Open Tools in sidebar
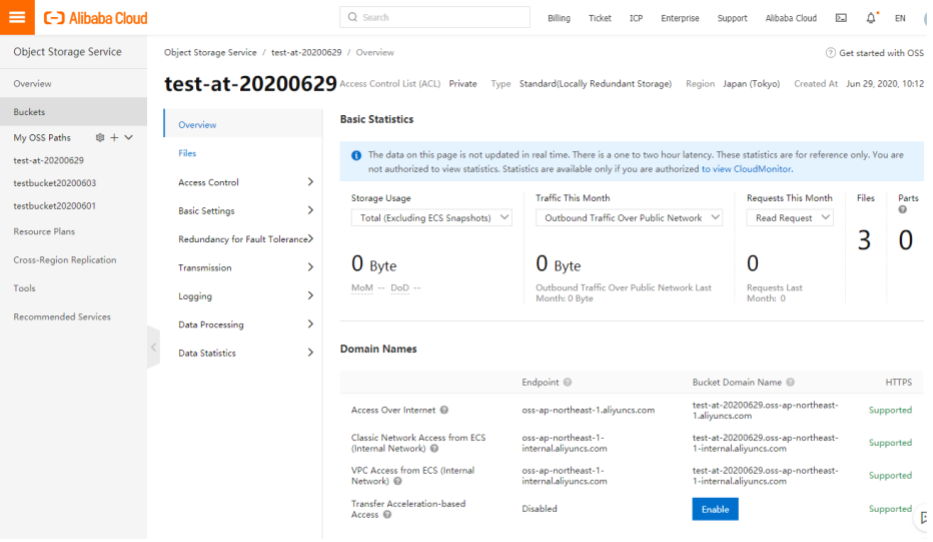Image resolution: width=933 pixels, height=542 pixels. [24, 289]
